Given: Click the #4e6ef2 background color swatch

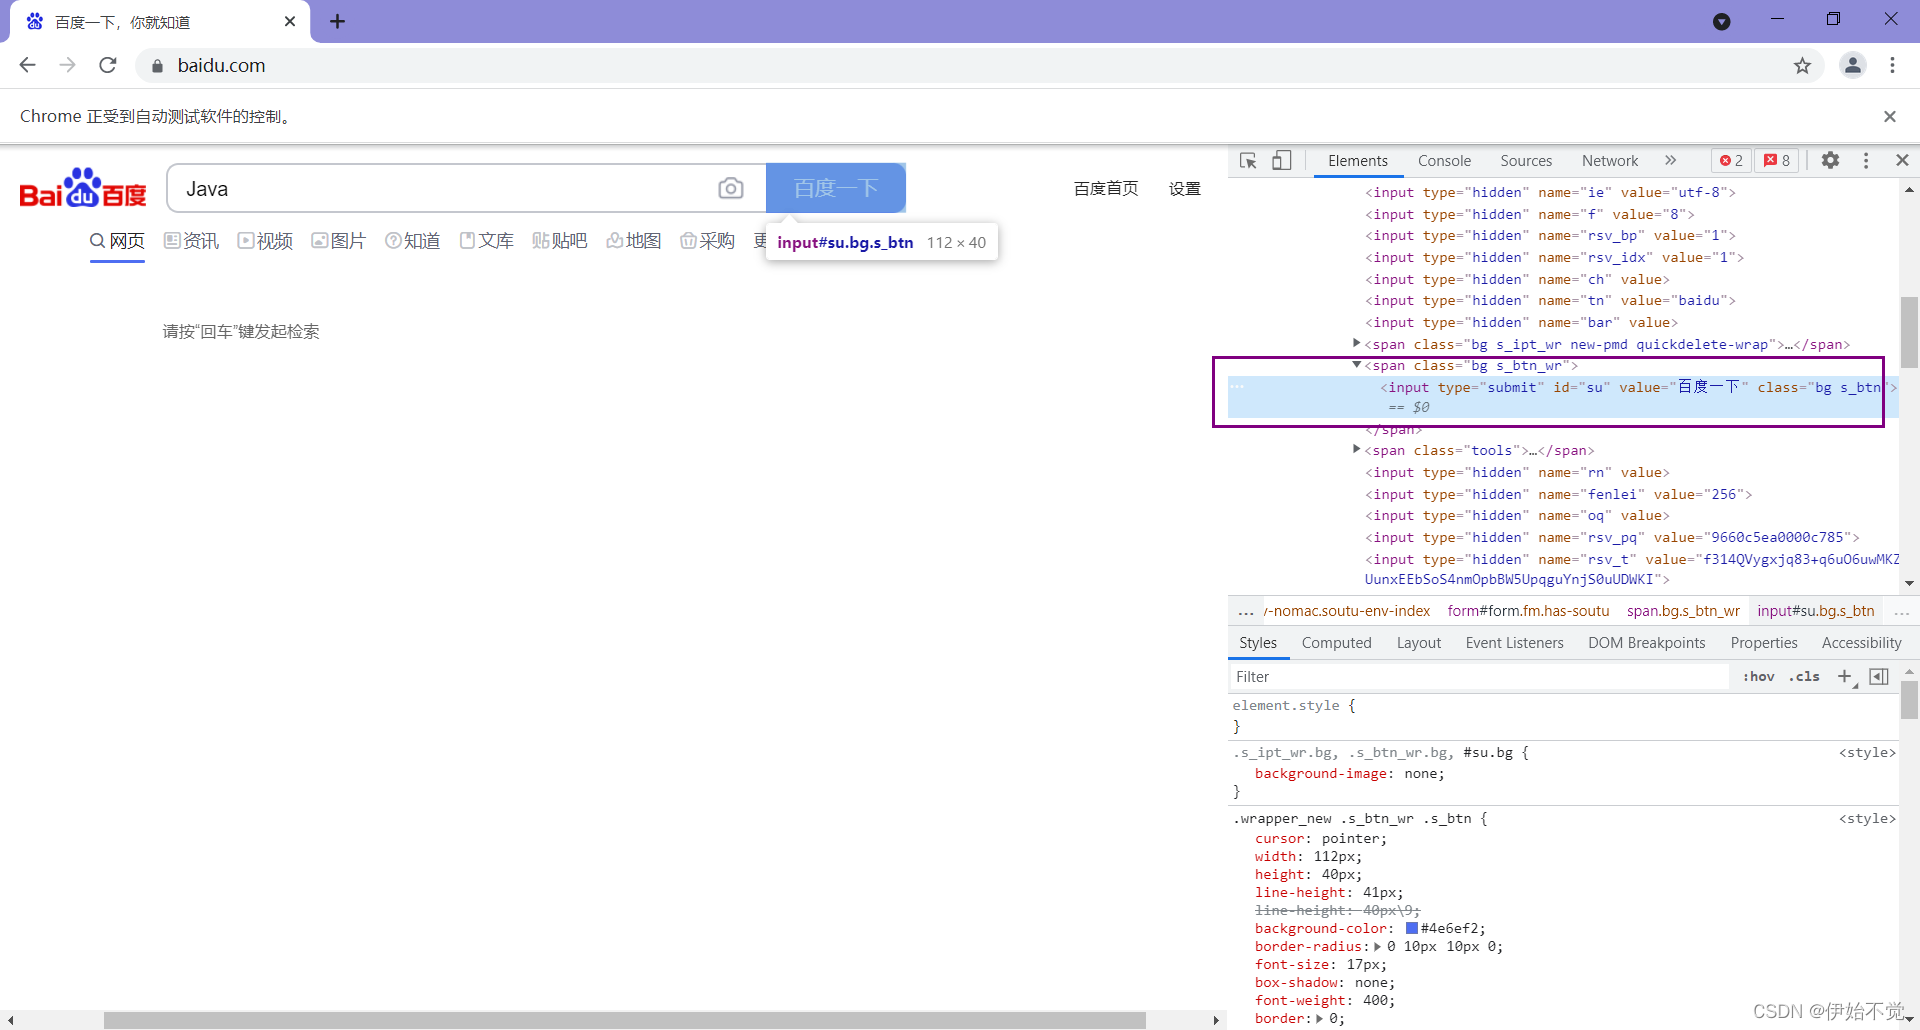Looking at the screenshot, I should click(x=1412, y=928).
